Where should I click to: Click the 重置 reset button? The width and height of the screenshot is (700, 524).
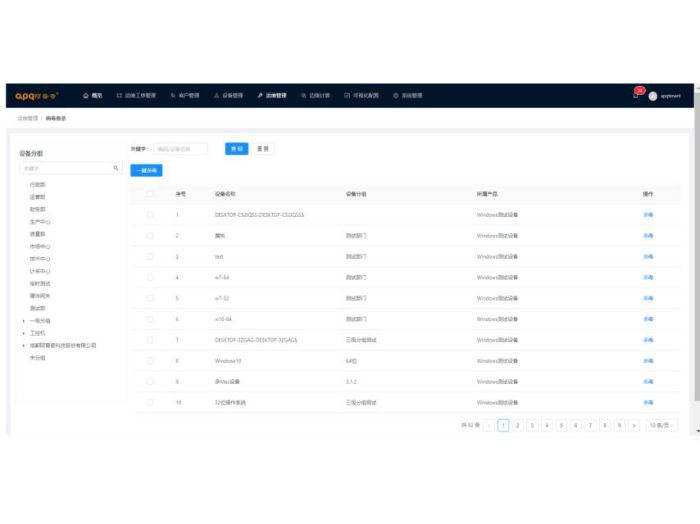coord(263,148)
